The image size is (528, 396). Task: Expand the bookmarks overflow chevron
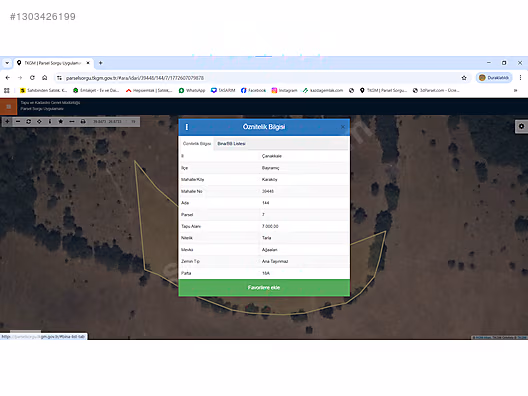tap(515, 90)
